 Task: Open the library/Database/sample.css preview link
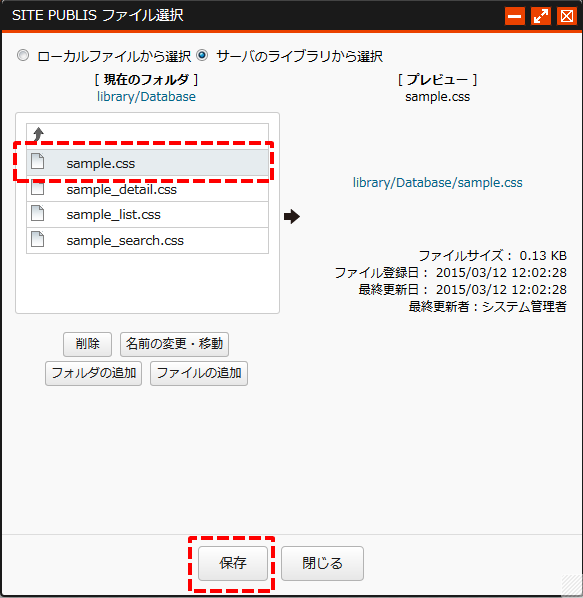(437, 182)
